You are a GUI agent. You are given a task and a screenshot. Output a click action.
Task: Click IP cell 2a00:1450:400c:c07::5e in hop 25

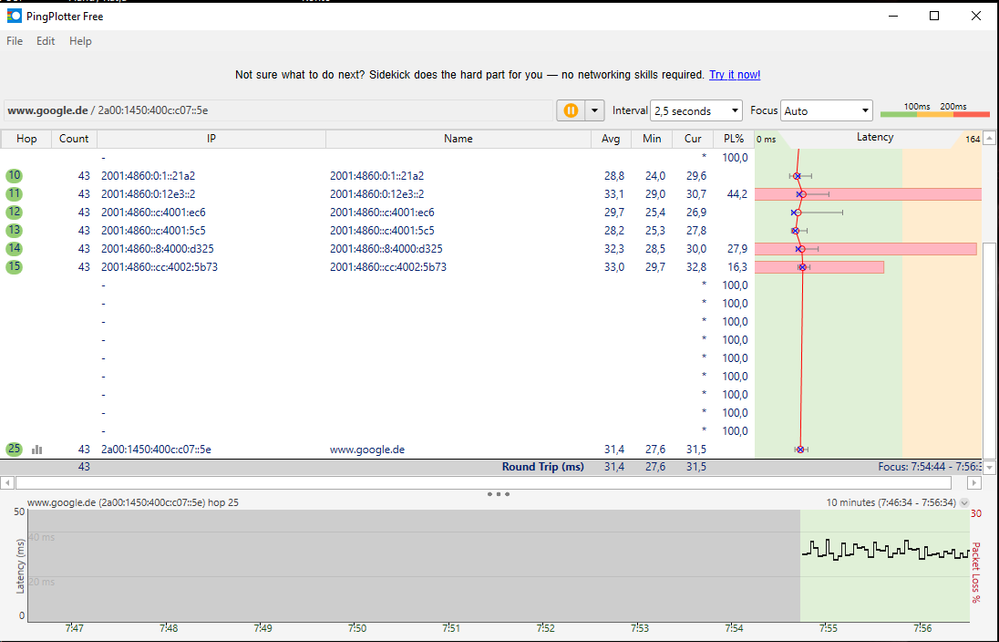pyautogui.click(x=156, y=450)
